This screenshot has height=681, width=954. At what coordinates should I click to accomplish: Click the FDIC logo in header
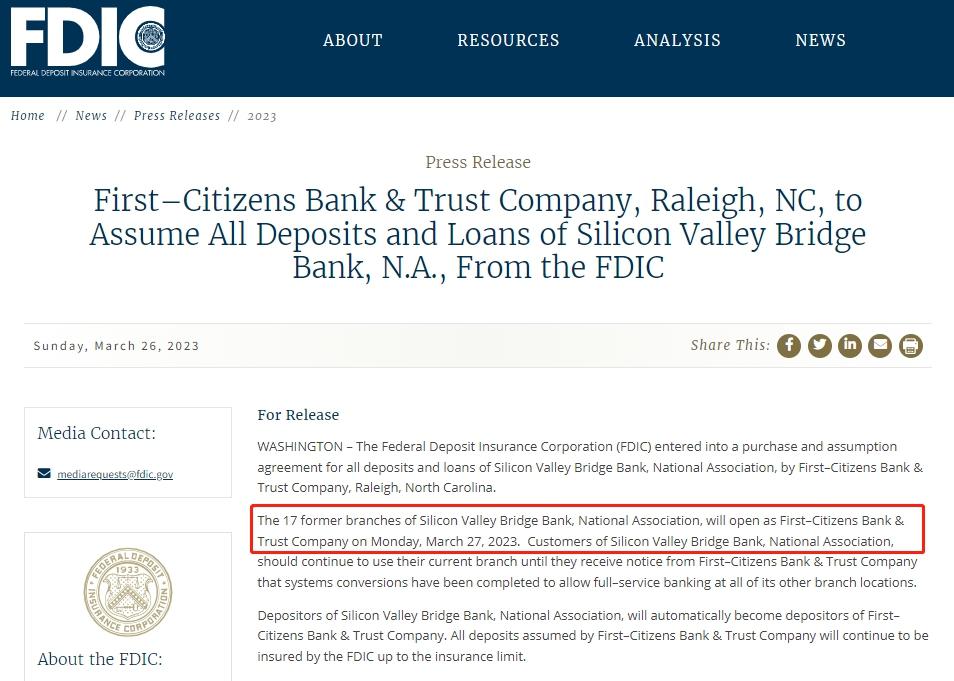coord(88,41)
